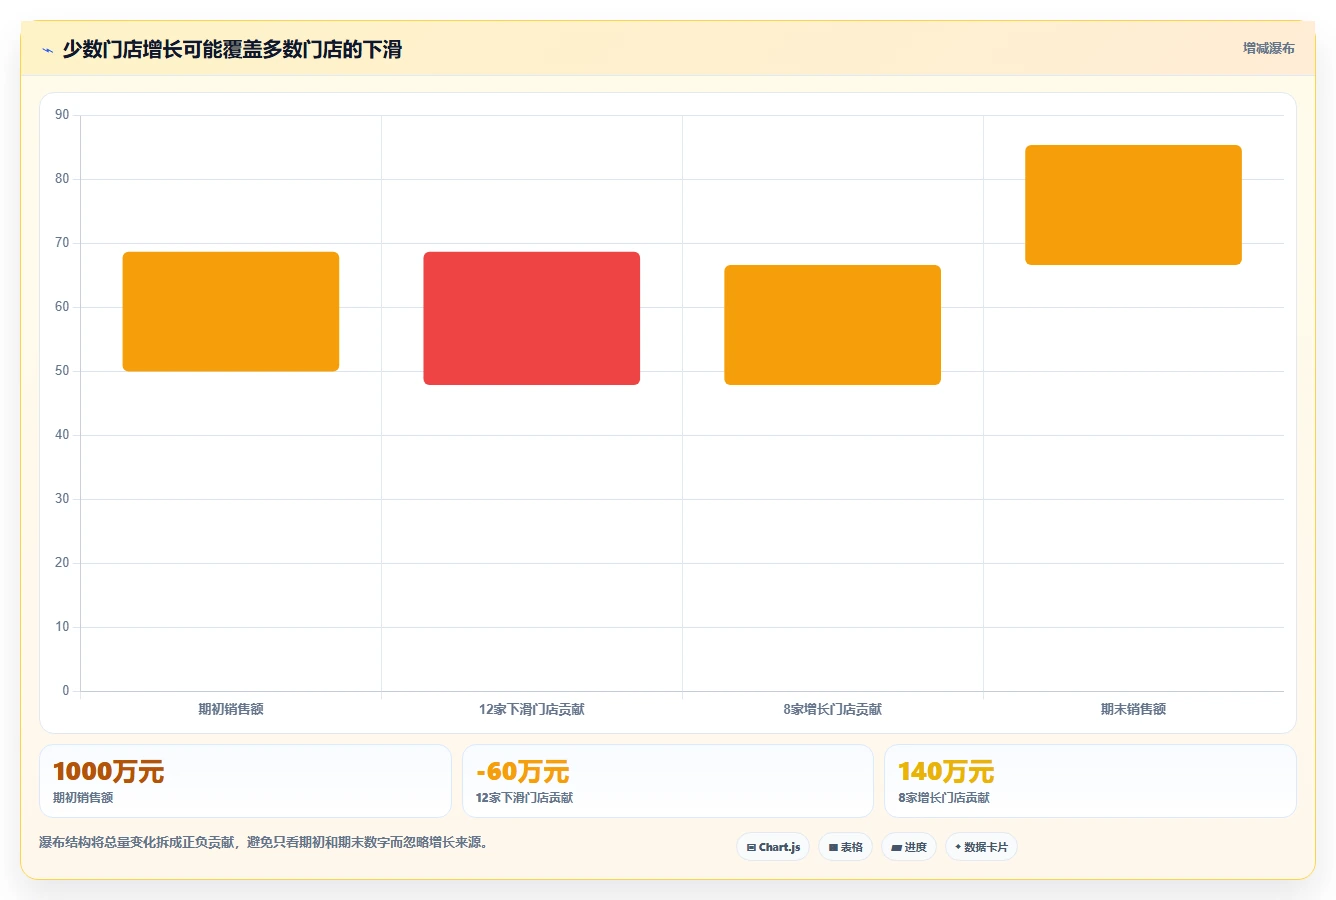Click the Chart.js chip
1336x900 pixels.
pos(773,847)
